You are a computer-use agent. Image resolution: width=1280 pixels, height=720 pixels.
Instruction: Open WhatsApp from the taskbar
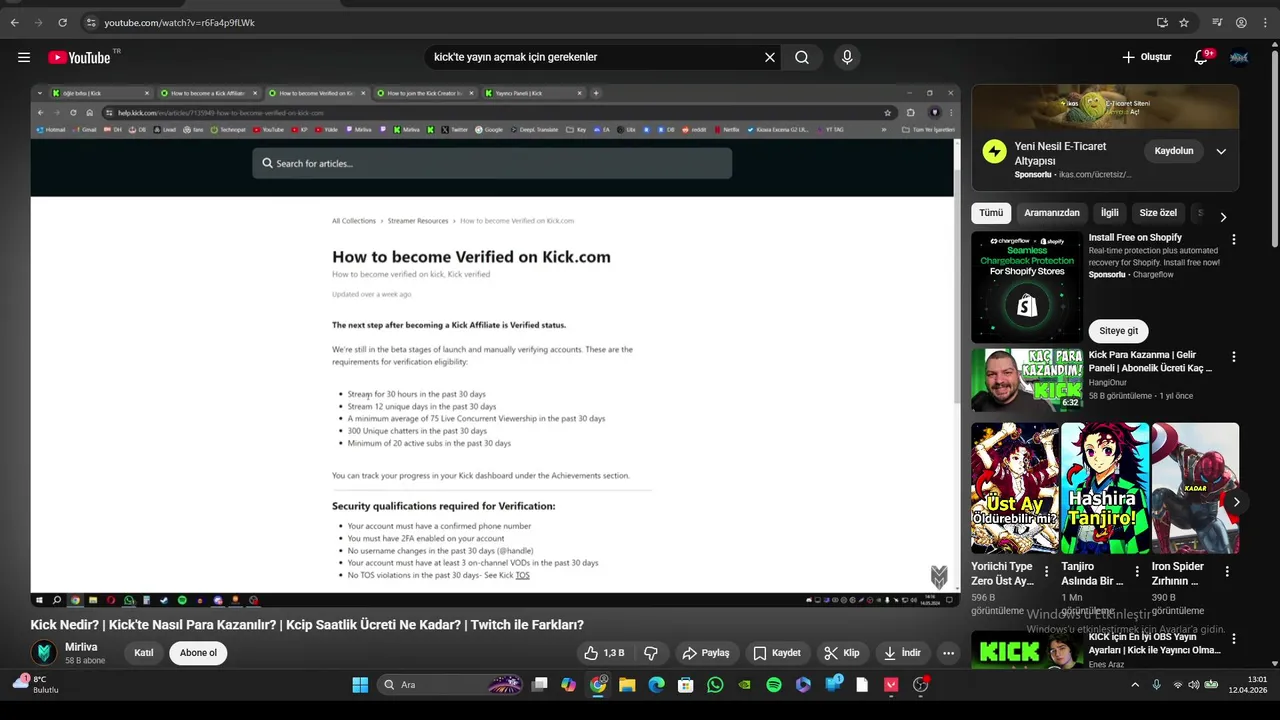tap(715, 685)
